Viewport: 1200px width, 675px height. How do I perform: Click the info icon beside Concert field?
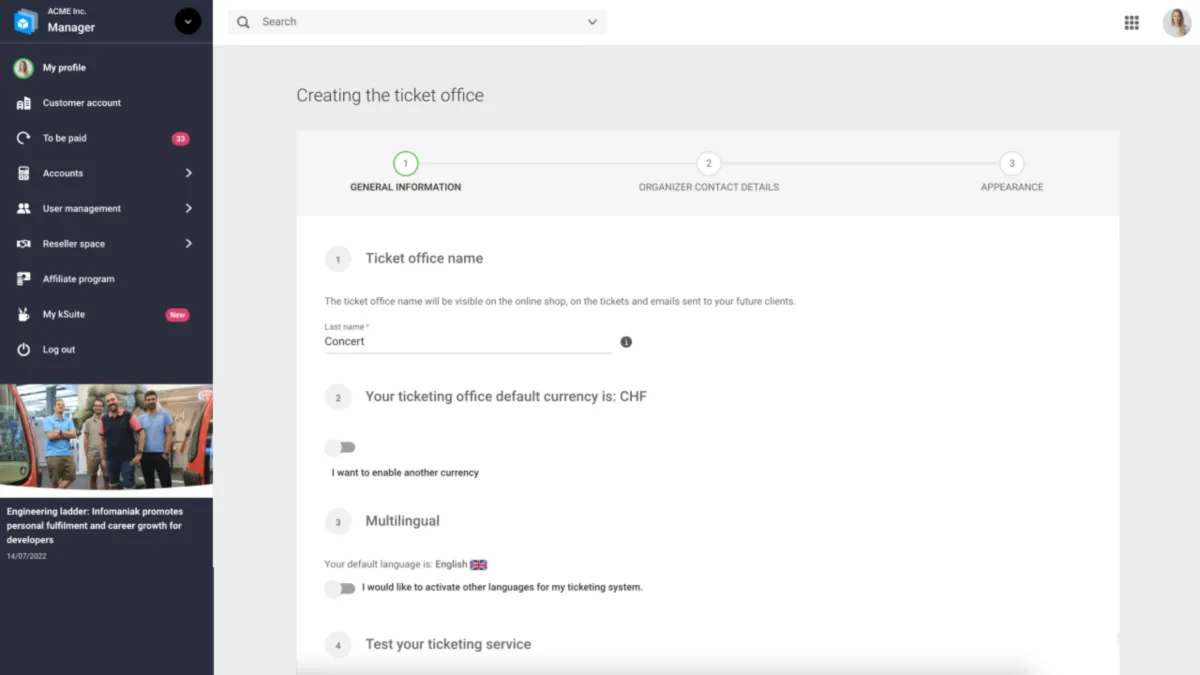point(626,342)
